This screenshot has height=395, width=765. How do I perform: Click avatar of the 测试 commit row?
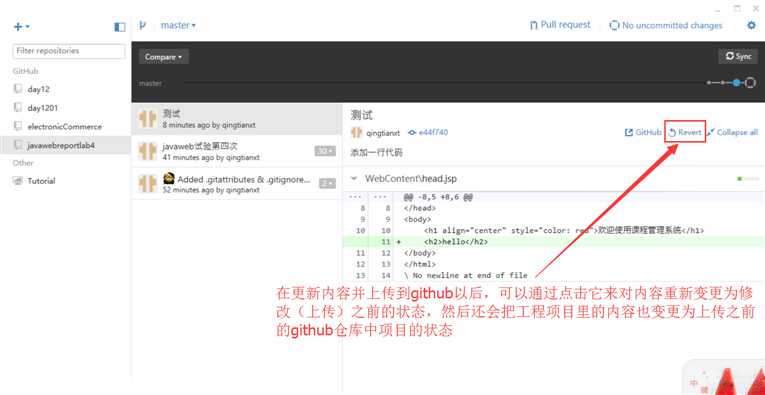click(x=147, y=119)
